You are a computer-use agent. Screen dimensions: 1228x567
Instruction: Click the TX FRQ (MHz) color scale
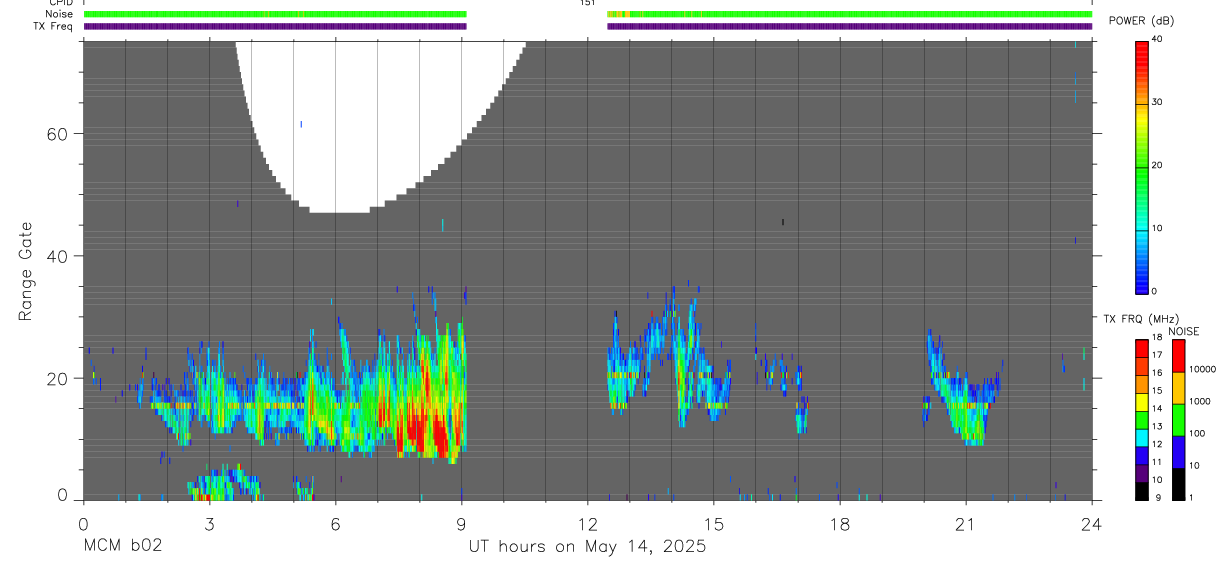[x=1141, y=419]
